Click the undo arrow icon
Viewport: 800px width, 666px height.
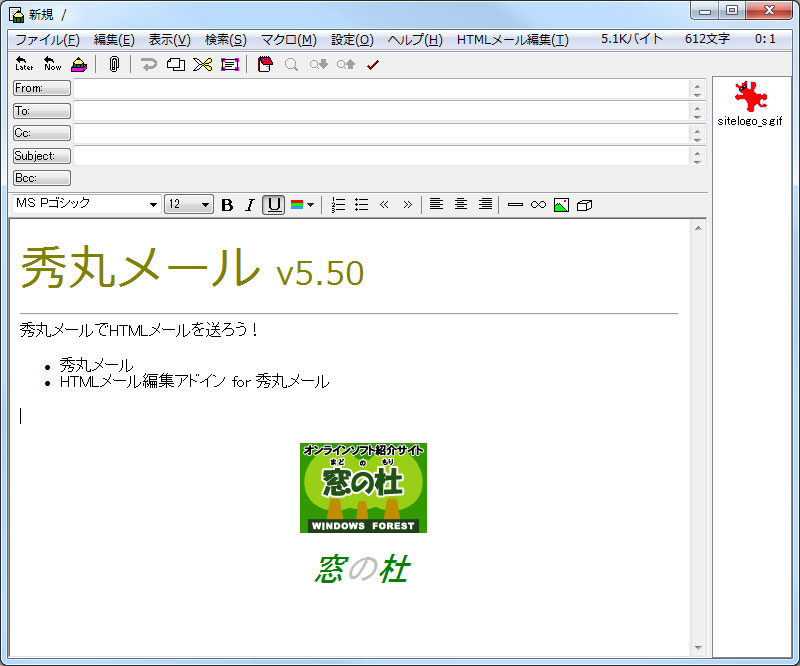(148, 66)
